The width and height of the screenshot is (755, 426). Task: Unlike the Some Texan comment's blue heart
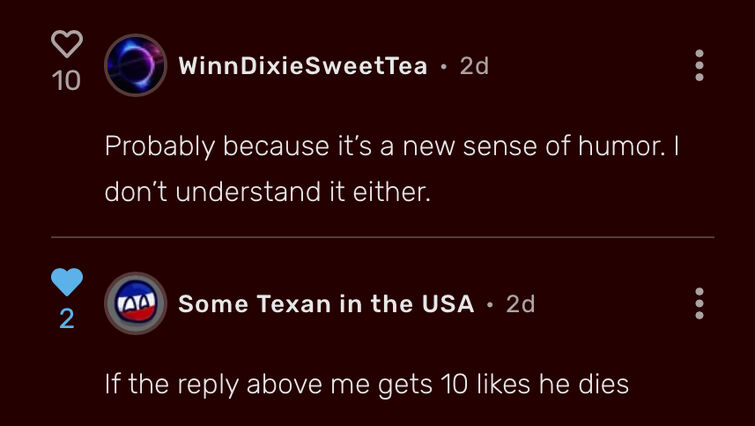[67, 282]
